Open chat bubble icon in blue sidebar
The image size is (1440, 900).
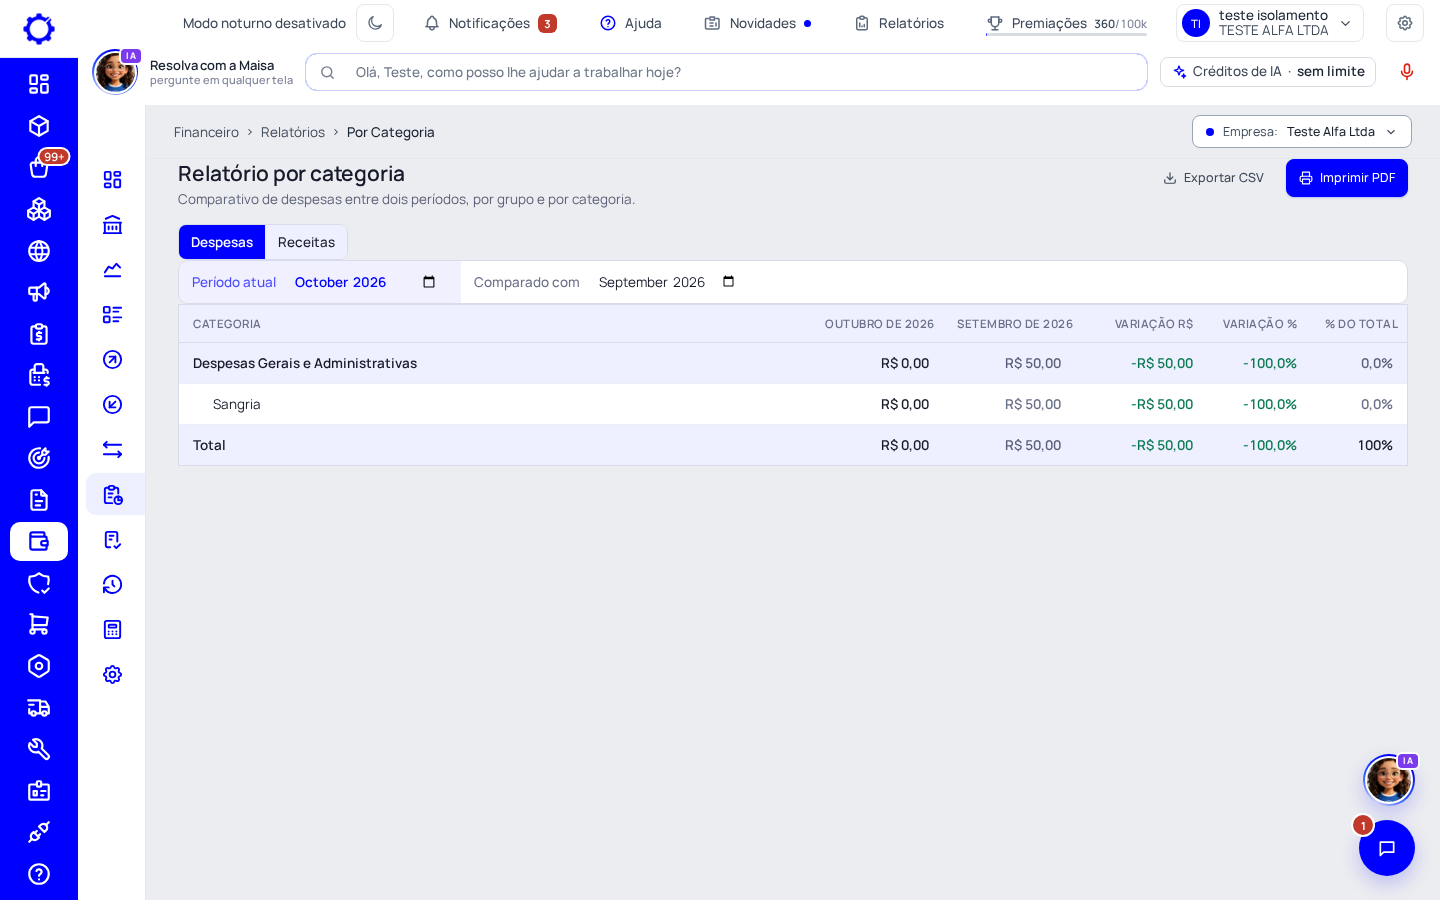tap(39, 417)
